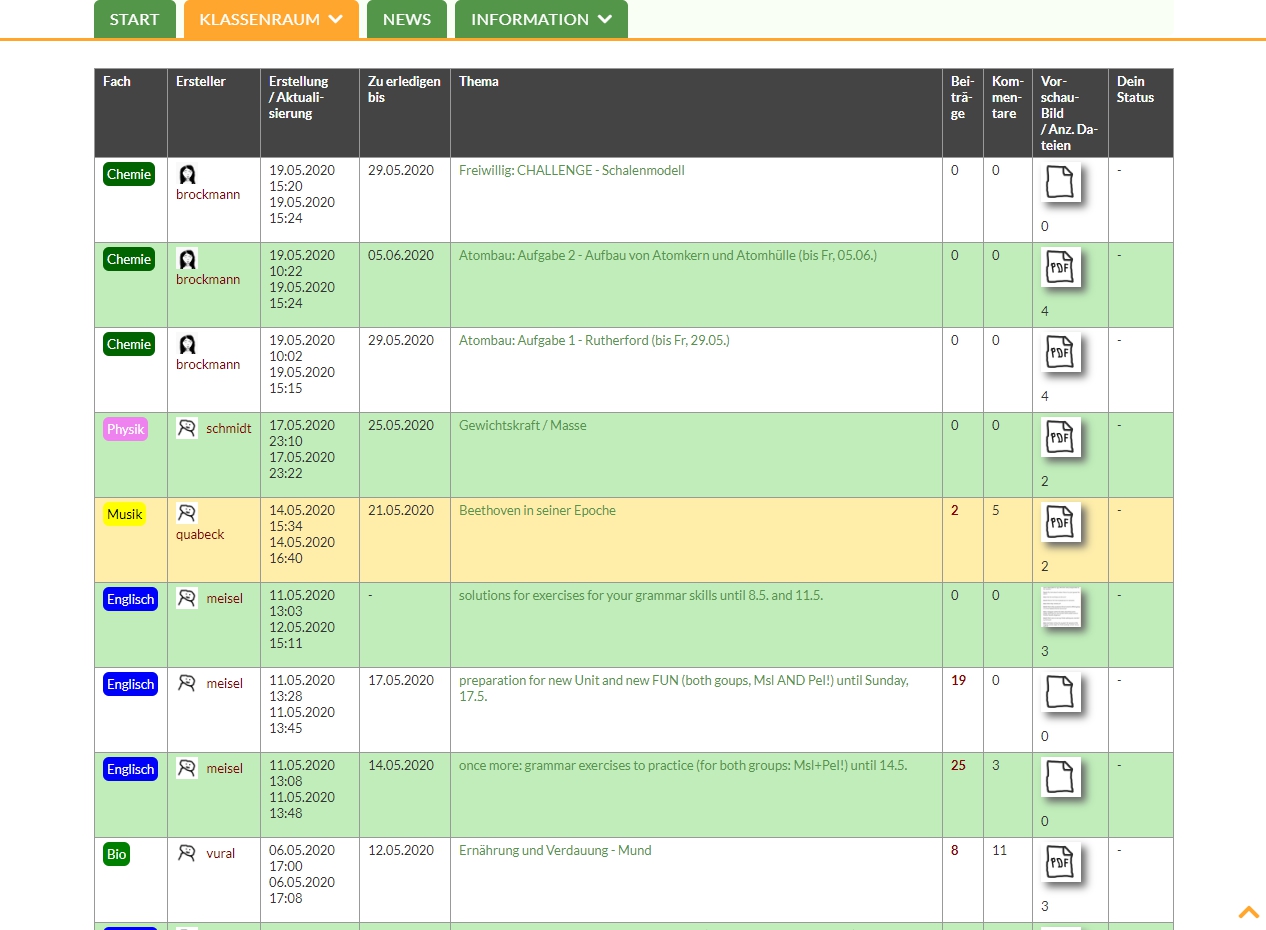Open 'Atombau: Aufgabe 1 - Rutherford' link
This screenshot has width=1266, height=930.
[594, 340]
